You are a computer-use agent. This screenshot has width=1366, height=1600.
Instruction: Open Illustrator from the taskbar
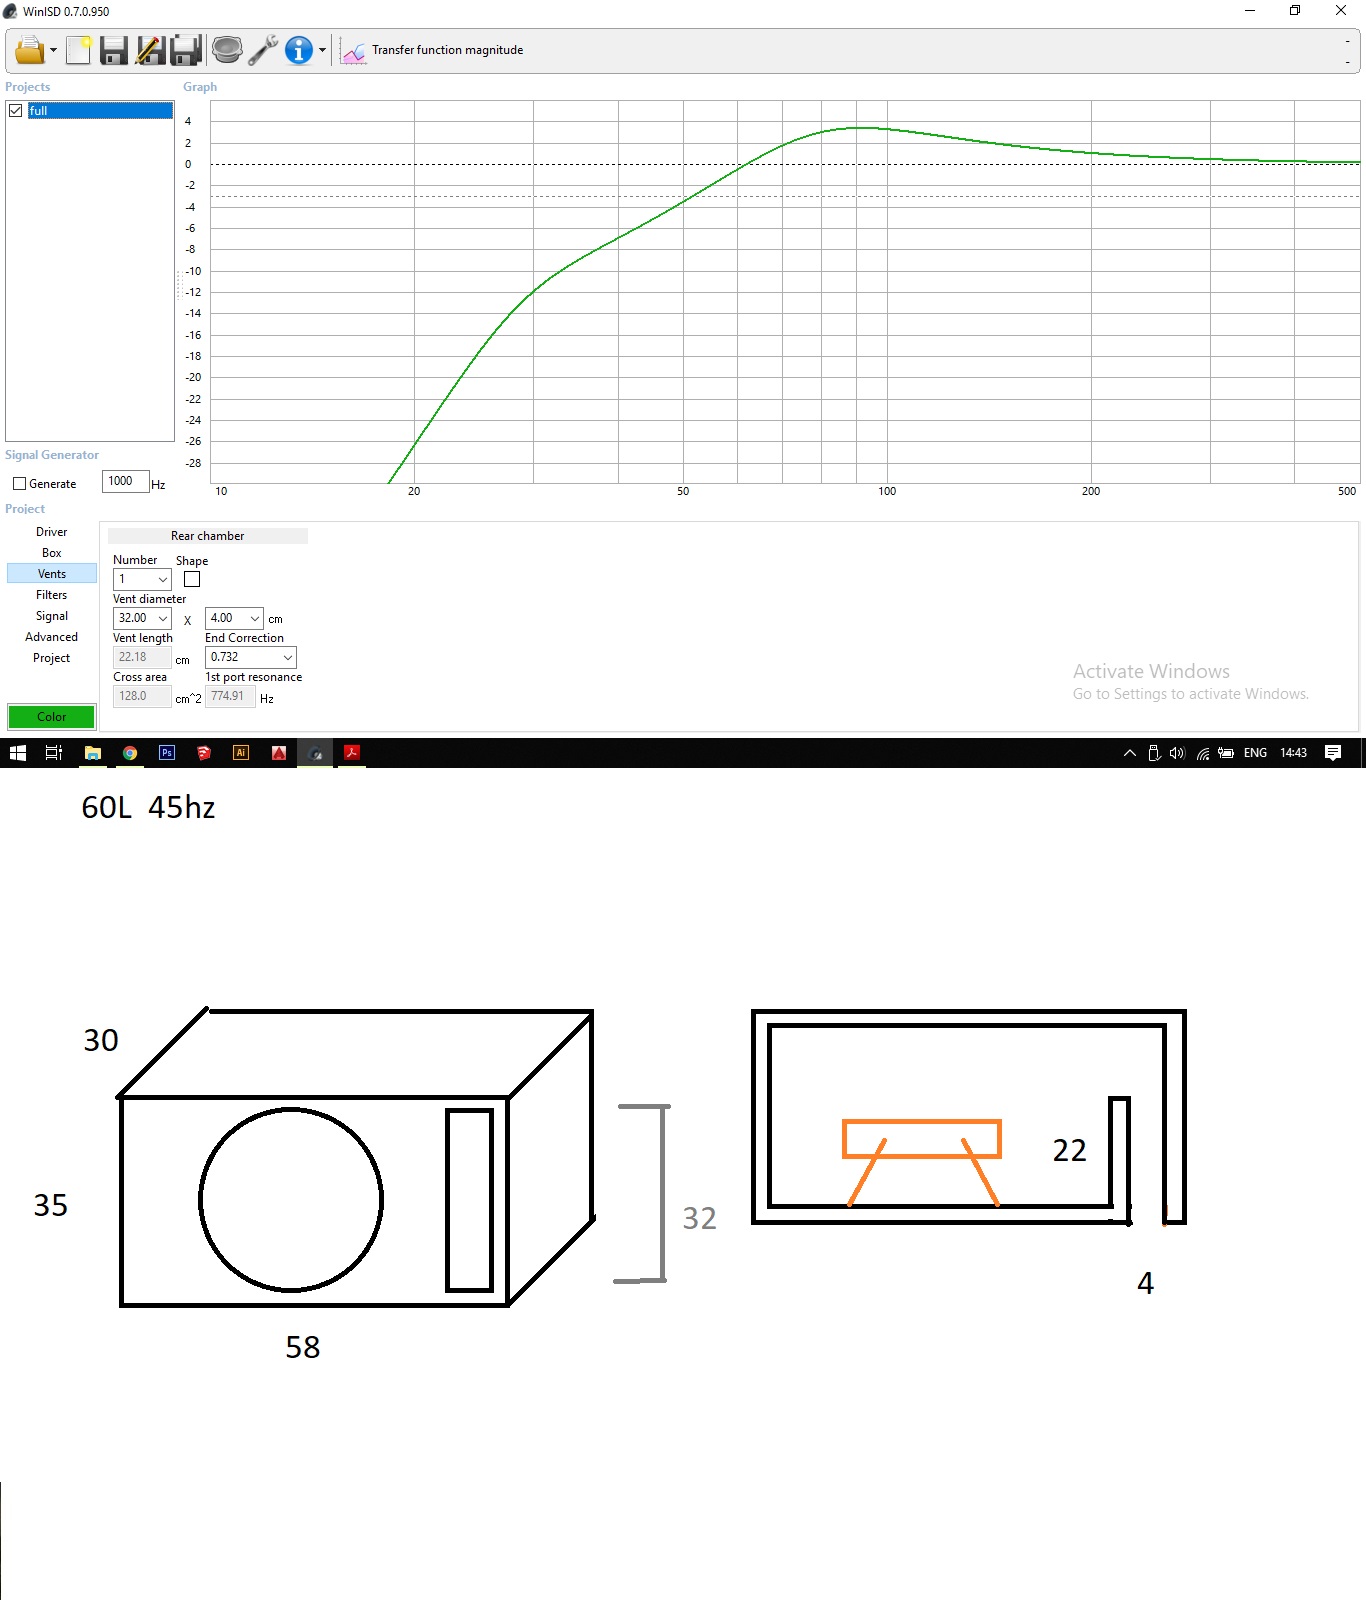coord(241,753)
